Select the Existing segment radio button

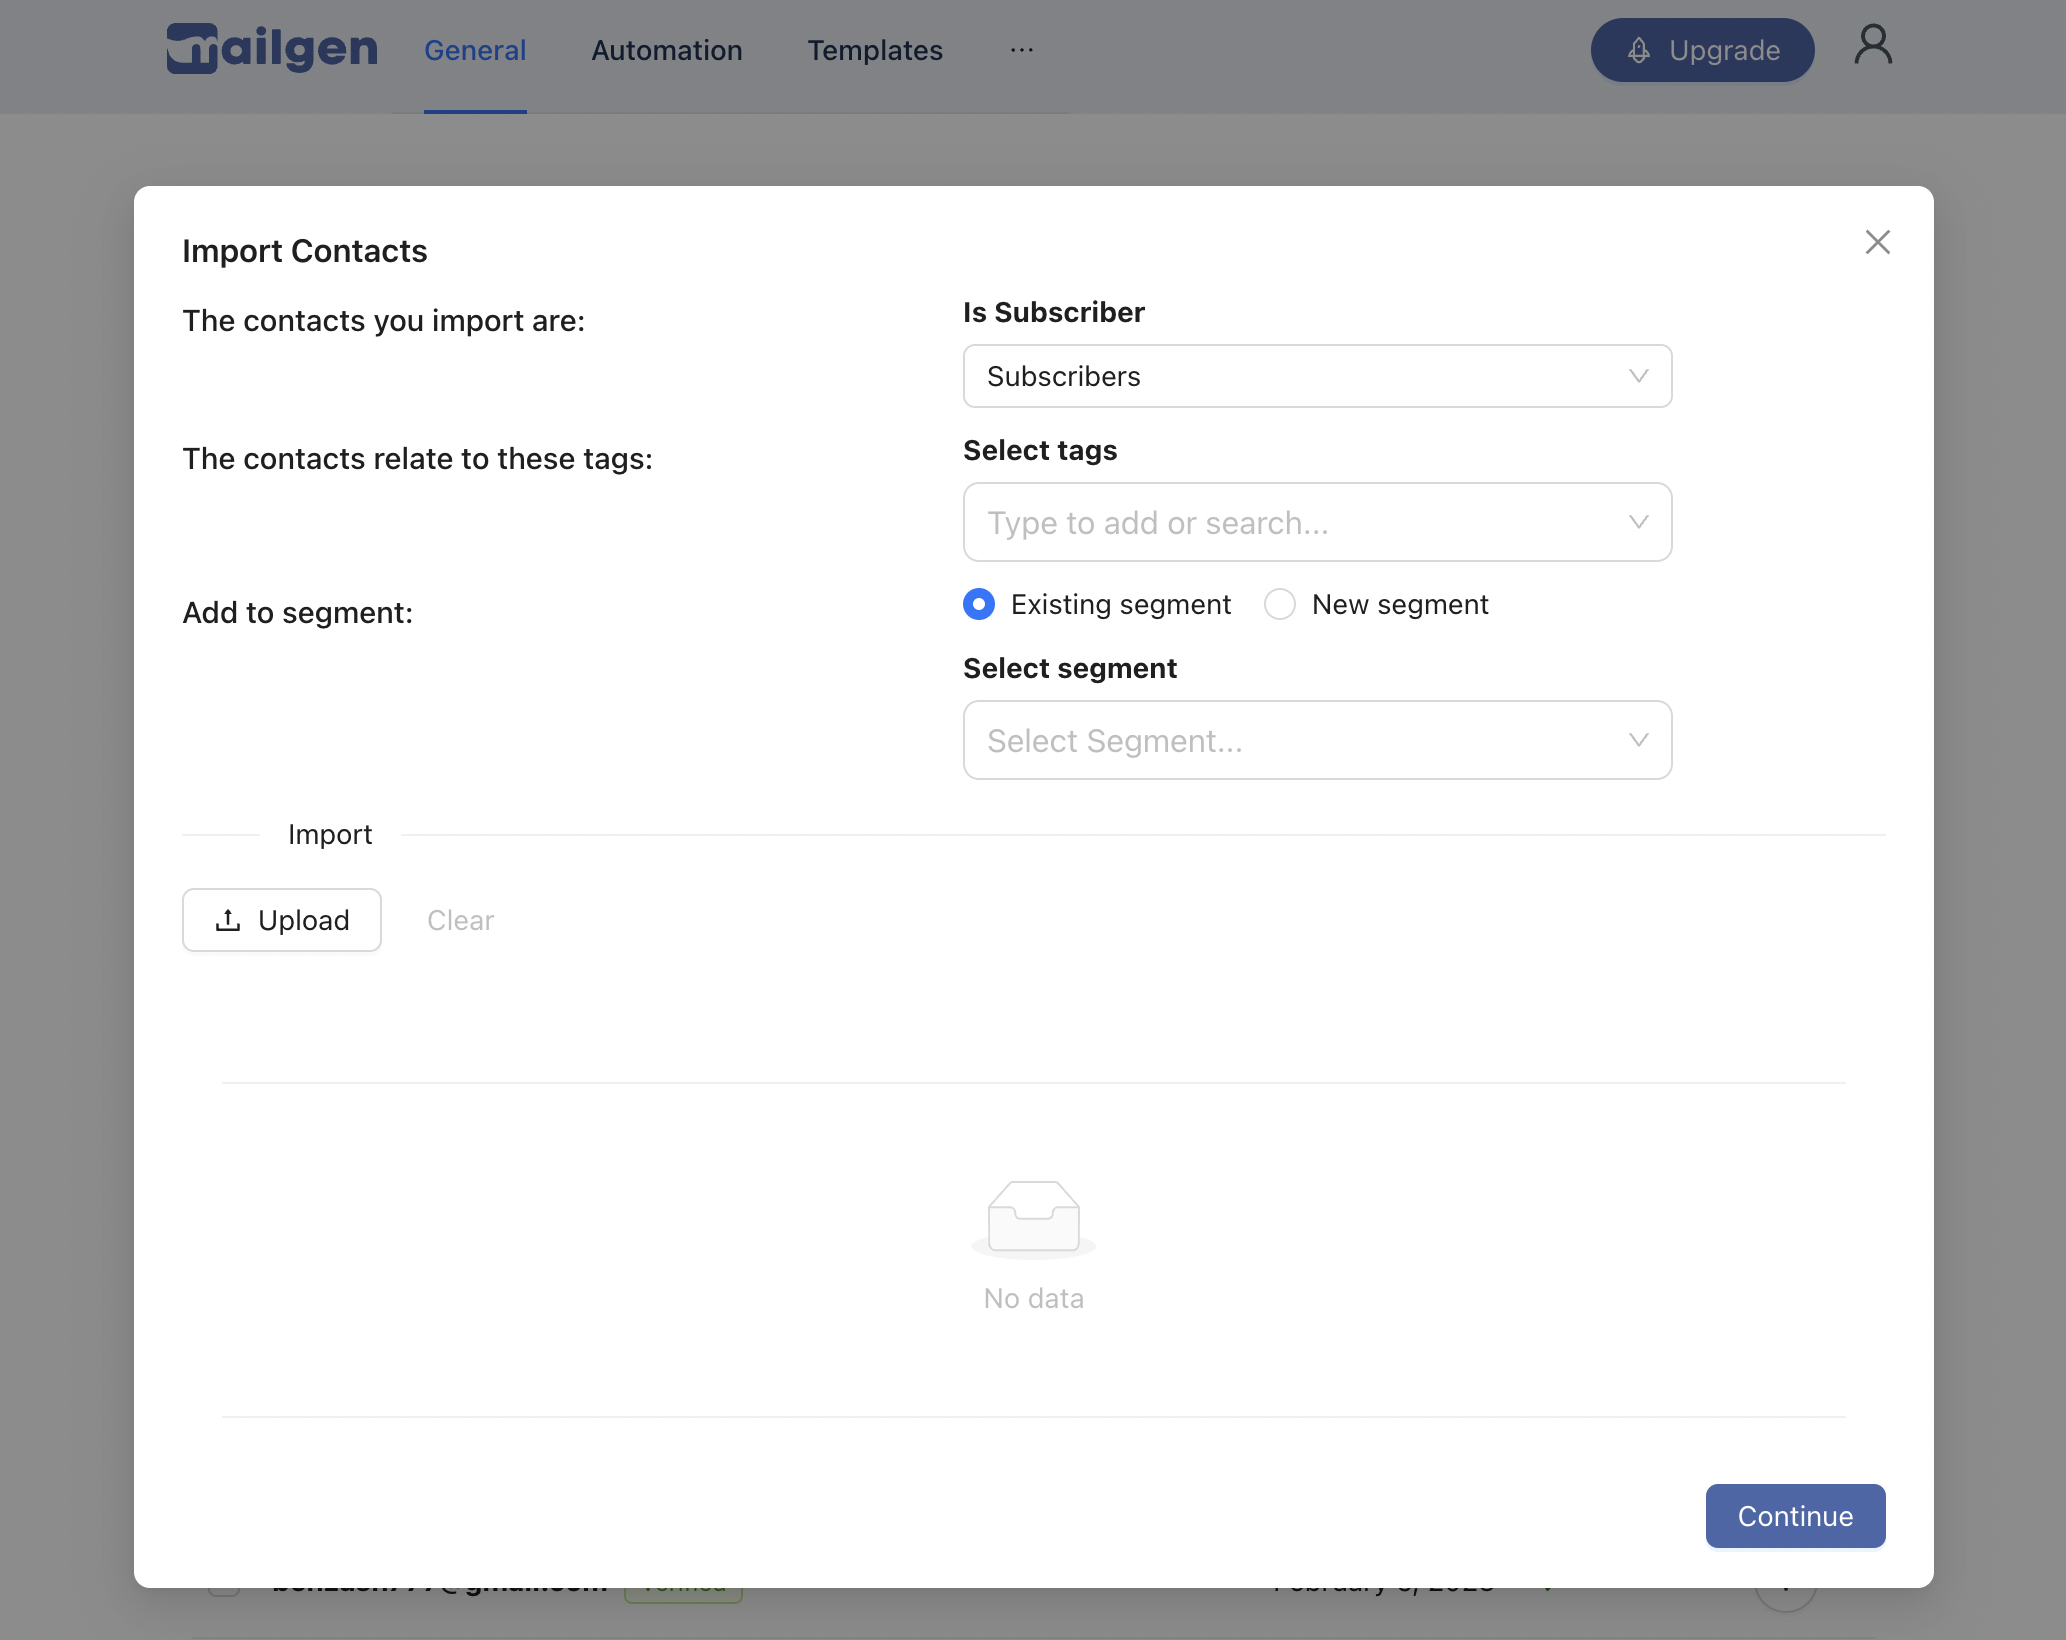coord(979,604)
